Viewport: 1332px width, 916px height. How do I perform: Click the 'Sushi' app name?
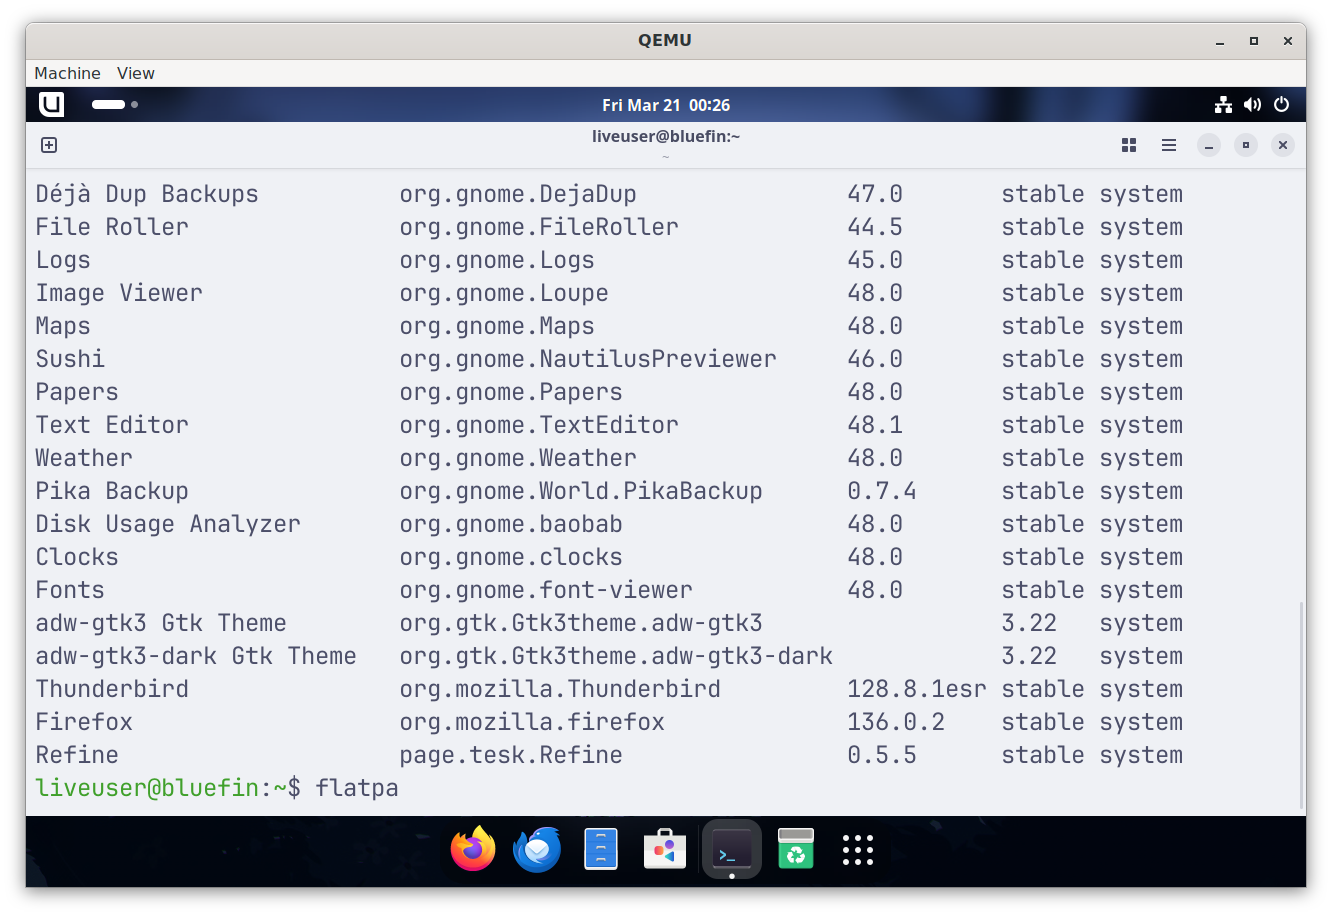70,359
